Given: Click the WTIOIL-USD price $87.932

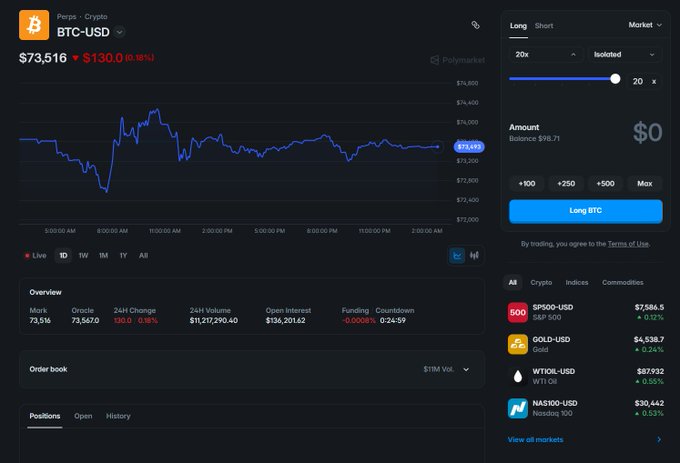Looking at the screenshot, I should click(651, 372).
